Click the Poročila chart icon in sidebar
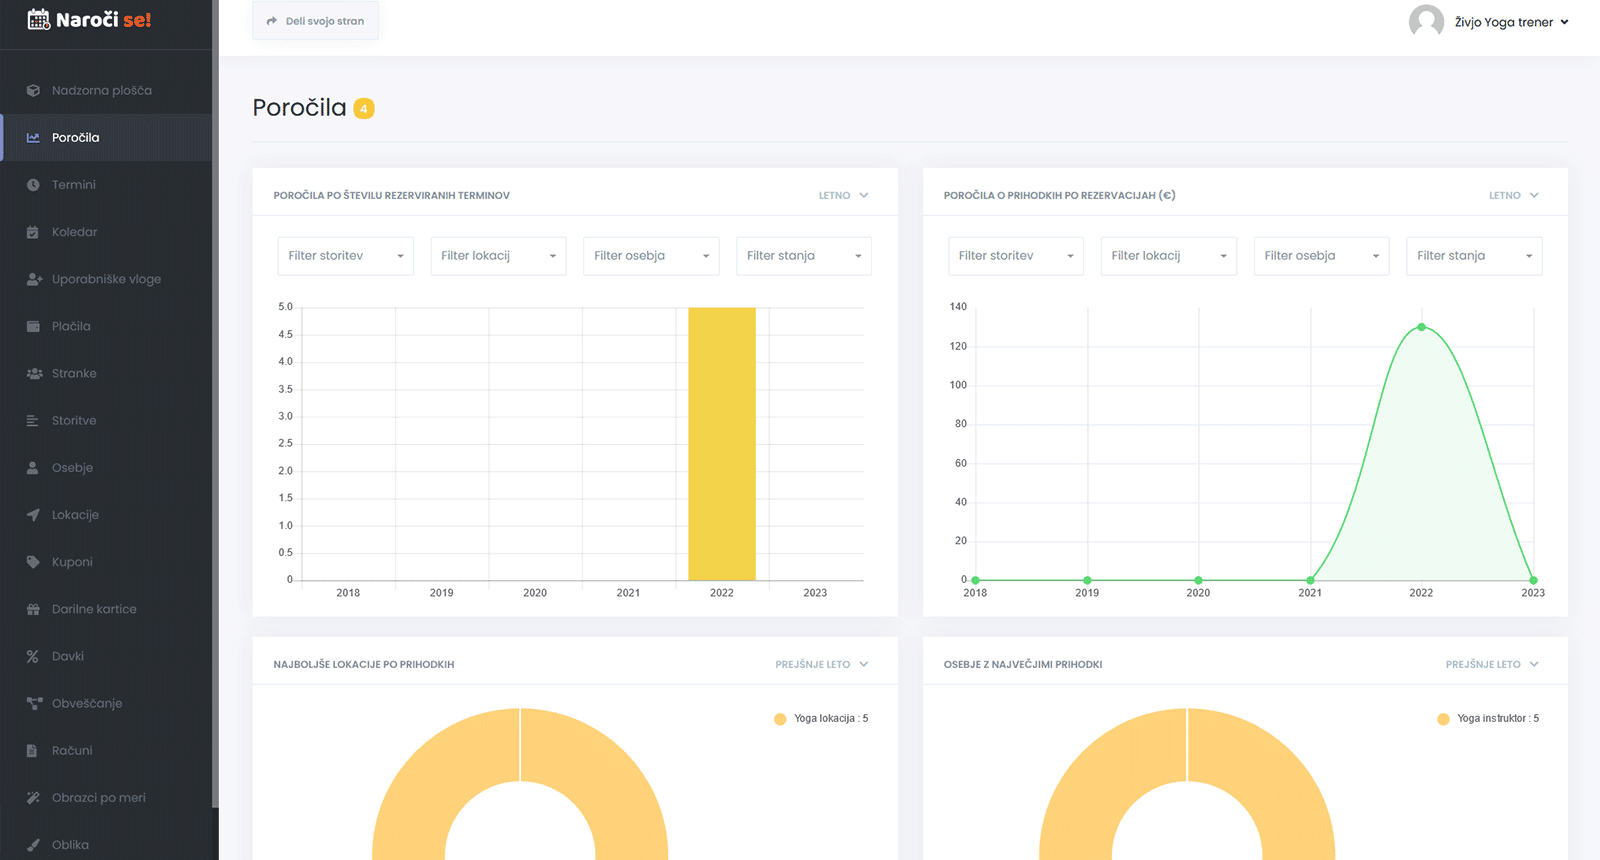 (33, 137)
